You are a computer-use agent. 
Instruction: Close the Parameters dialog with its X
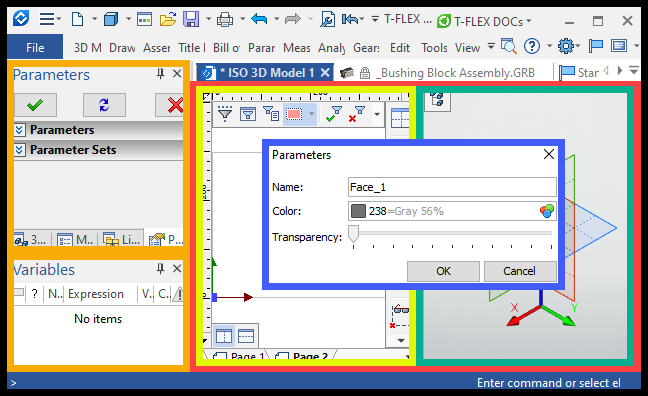pos(549,154)
